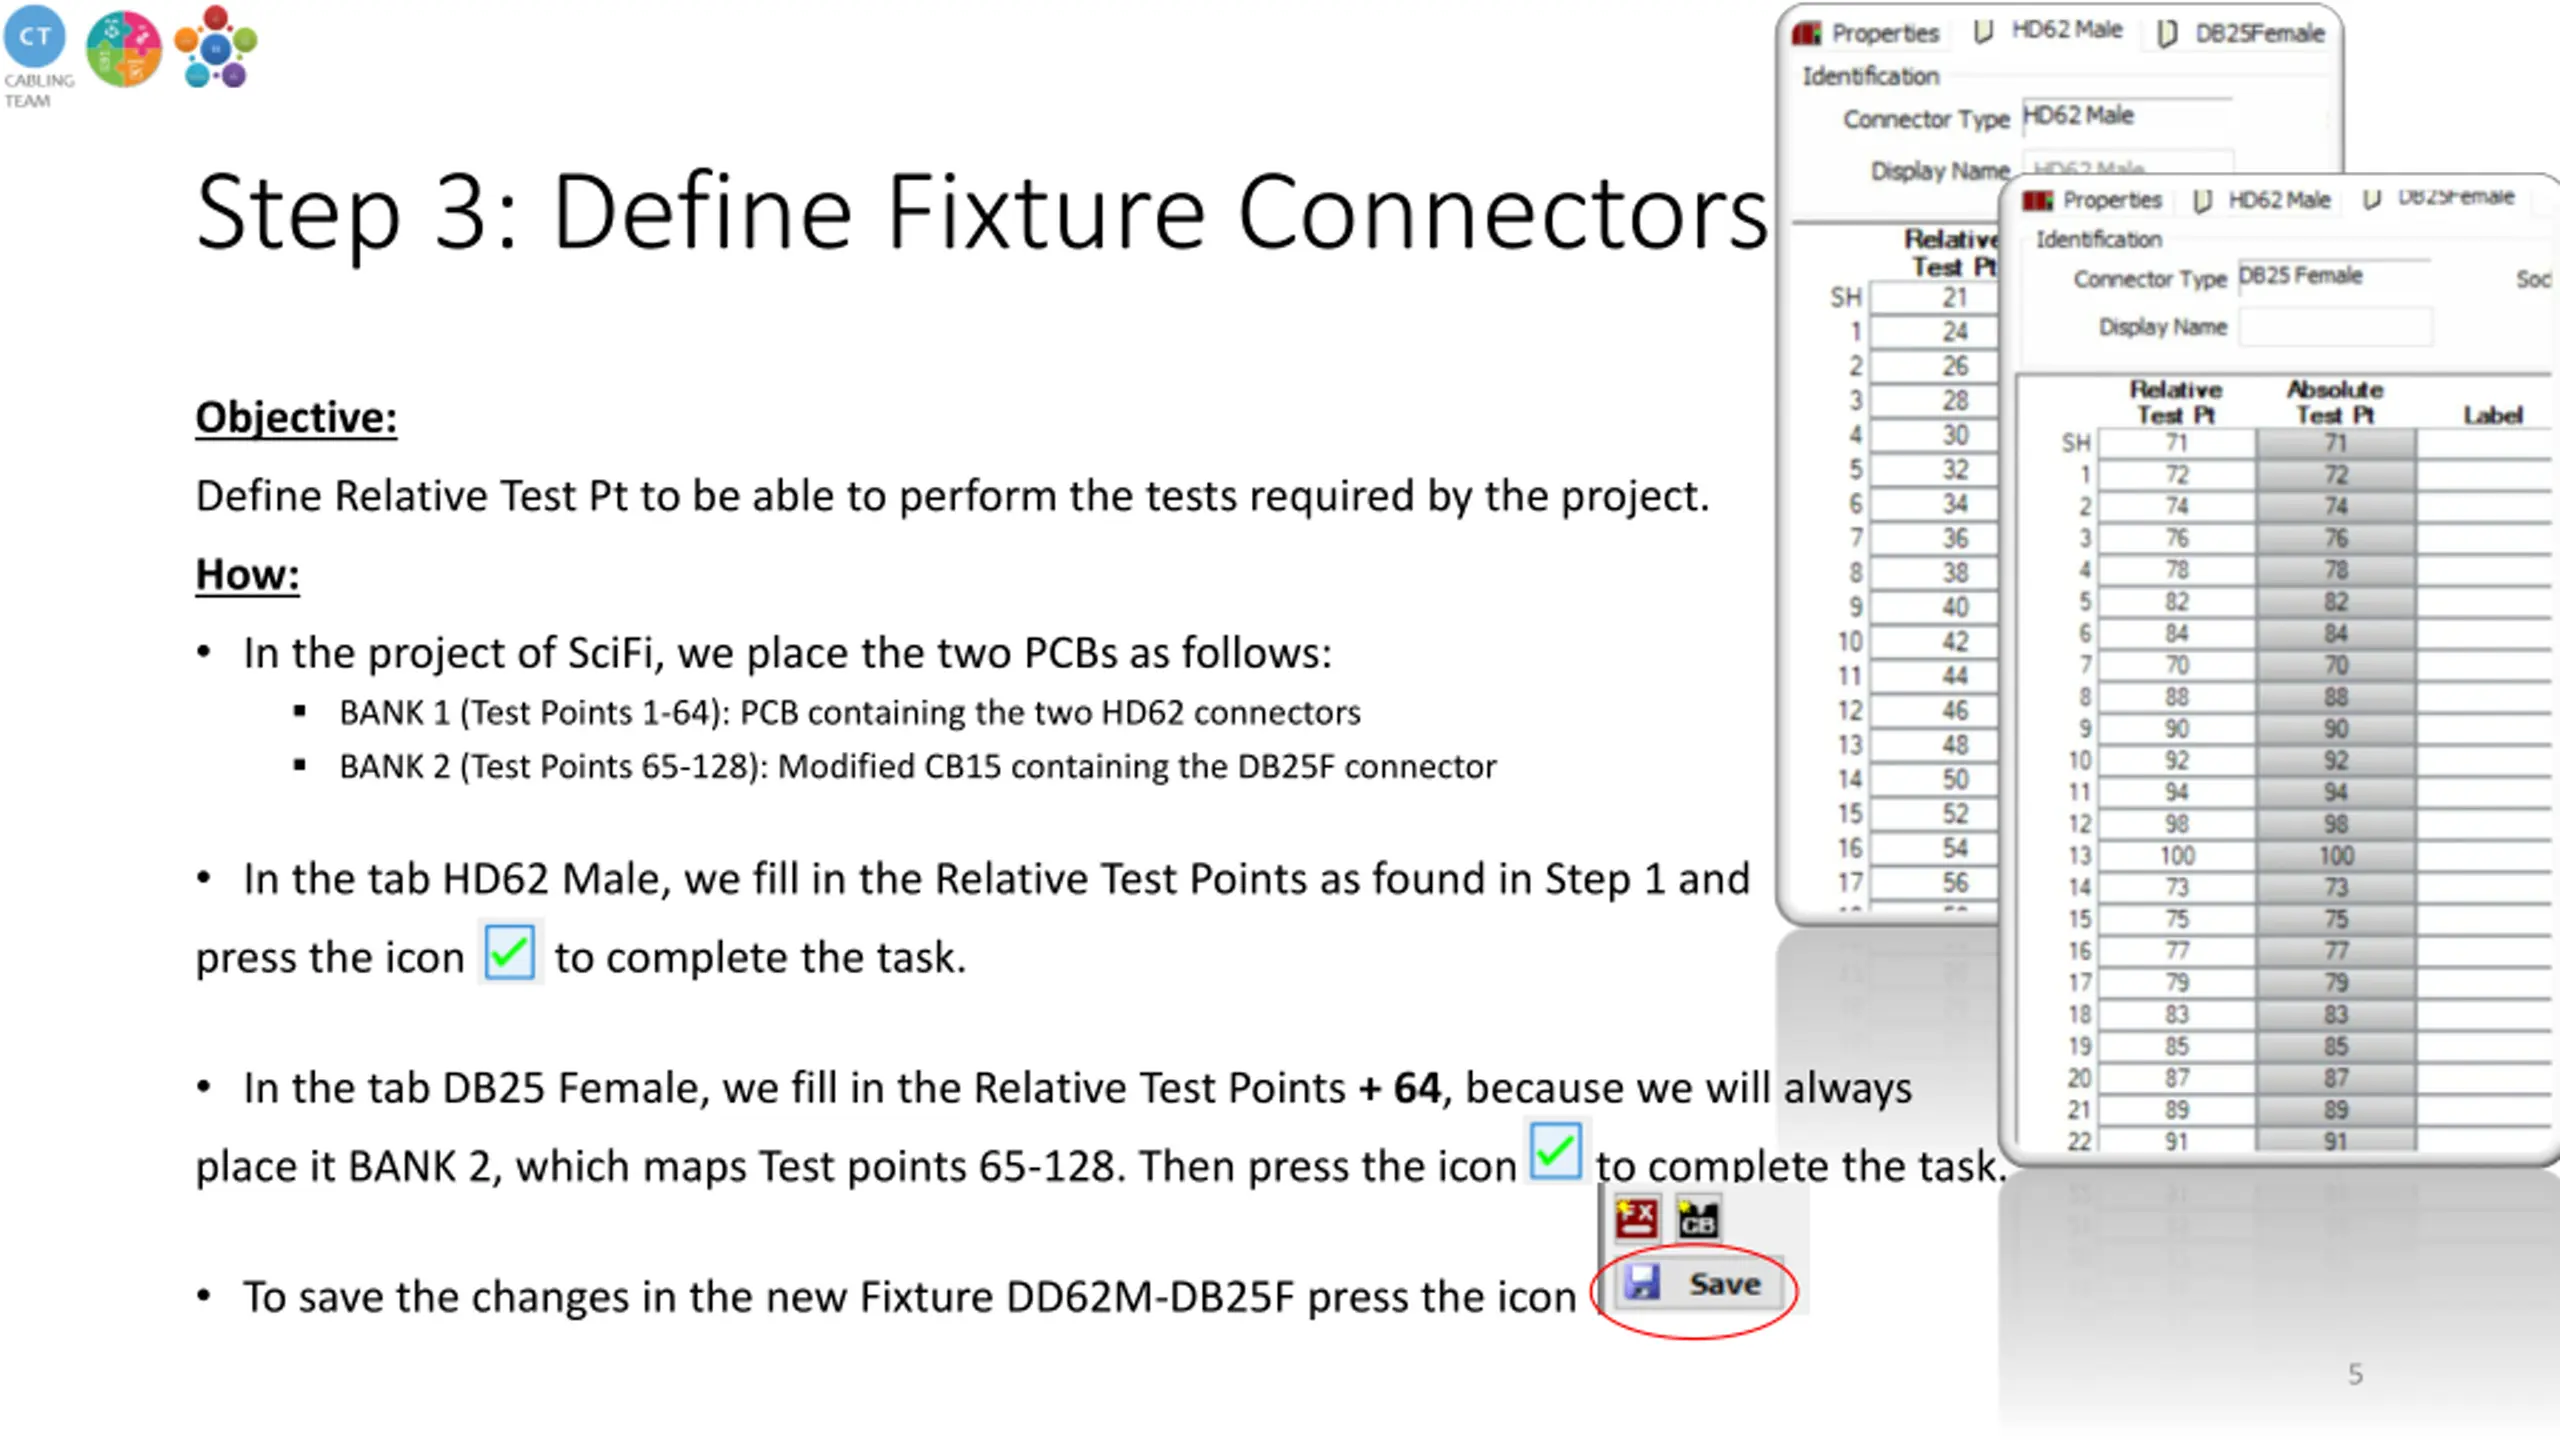Select Relative Test Pt cell 82 in row 5
2560x1440 pixels.
coord(2177,602)
